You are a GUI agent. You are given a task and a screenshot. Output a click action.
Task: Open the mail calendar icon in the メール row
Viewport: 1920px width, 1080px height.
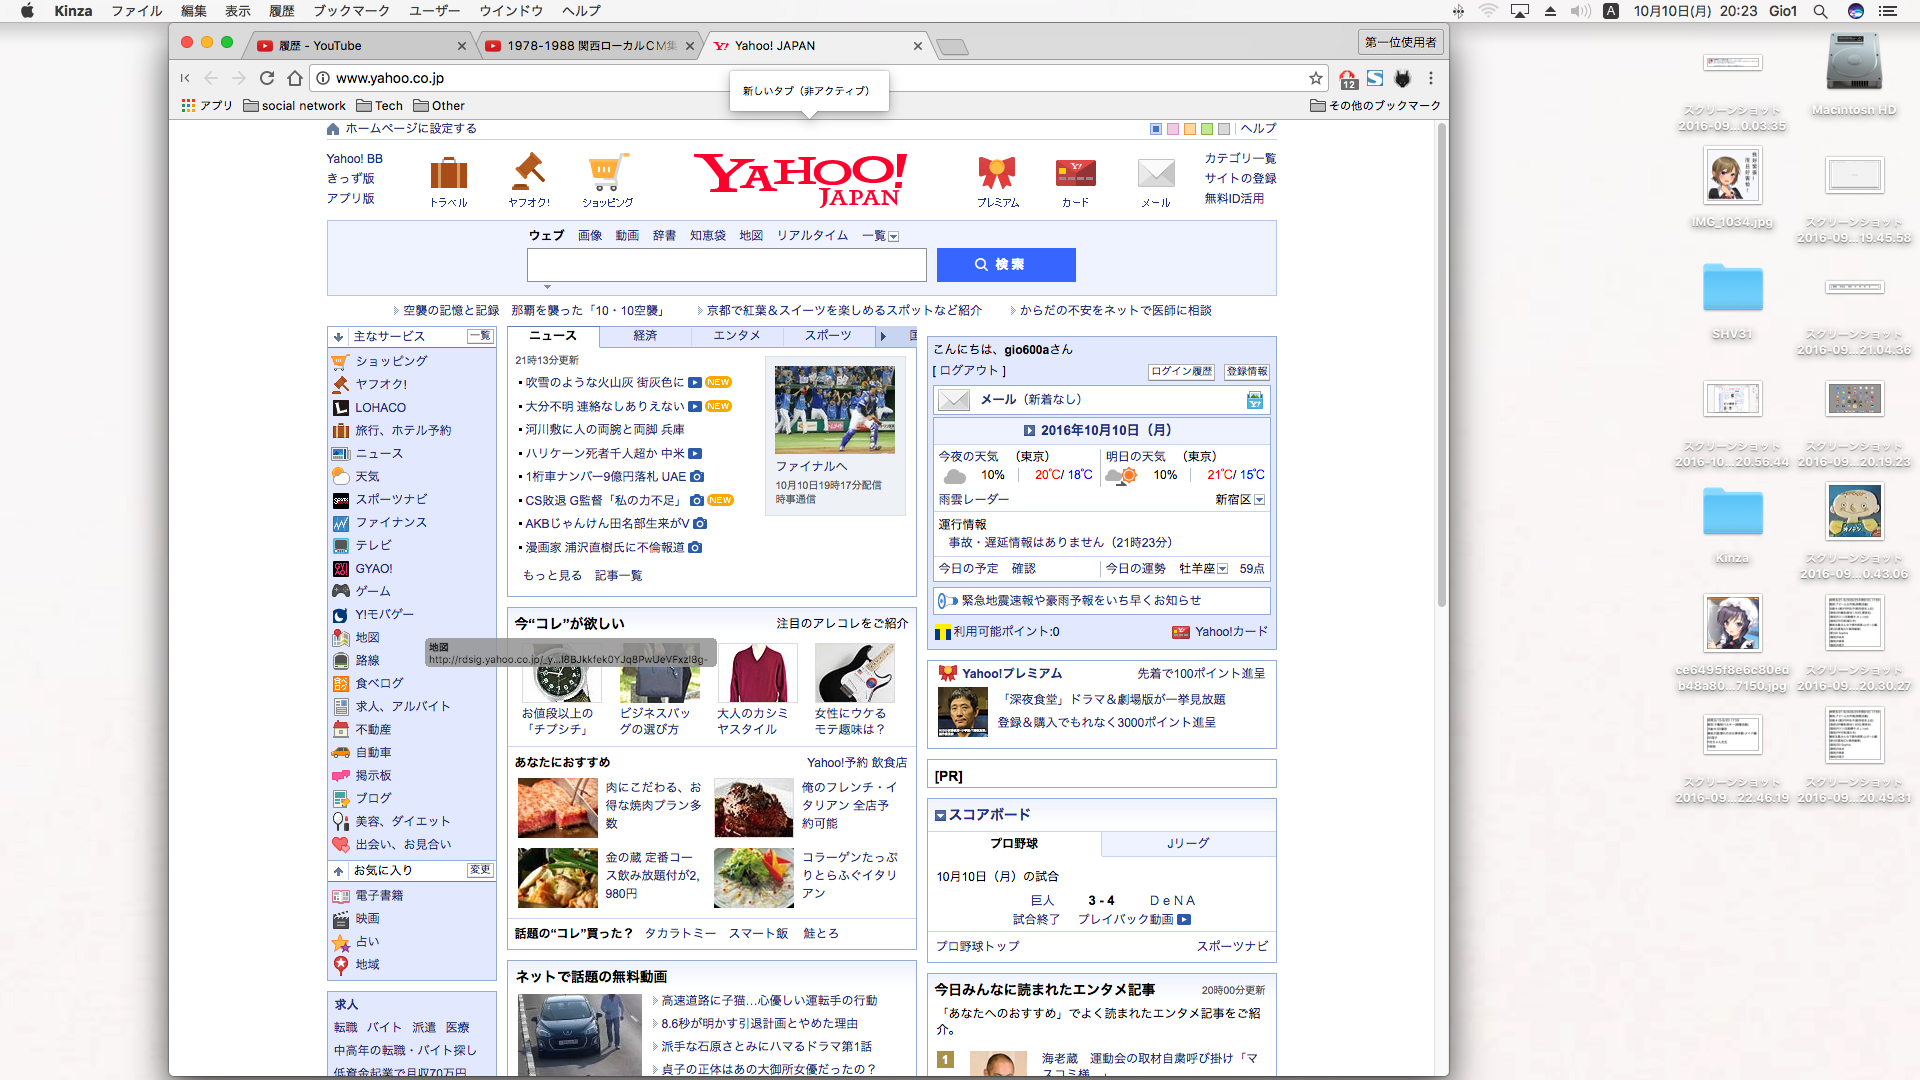click(1255, 400)
